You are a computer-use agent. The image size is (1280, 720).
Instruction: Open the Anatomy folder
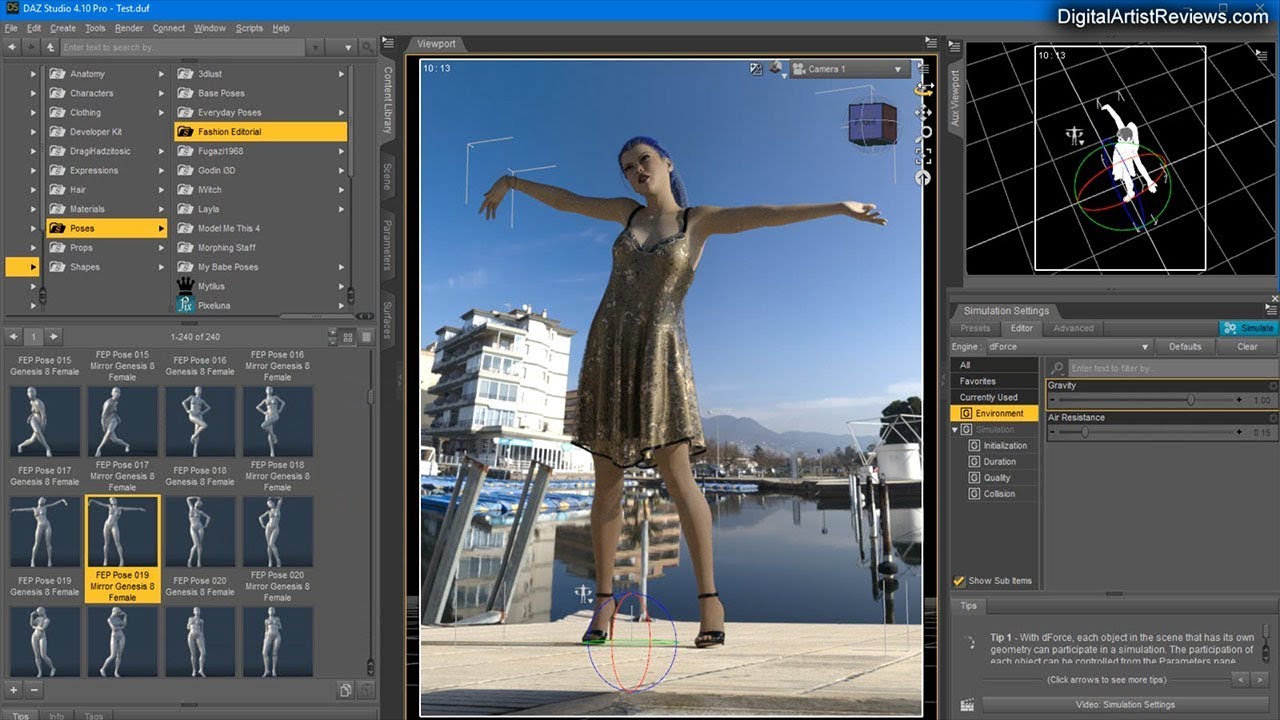[x=87, y=74]
